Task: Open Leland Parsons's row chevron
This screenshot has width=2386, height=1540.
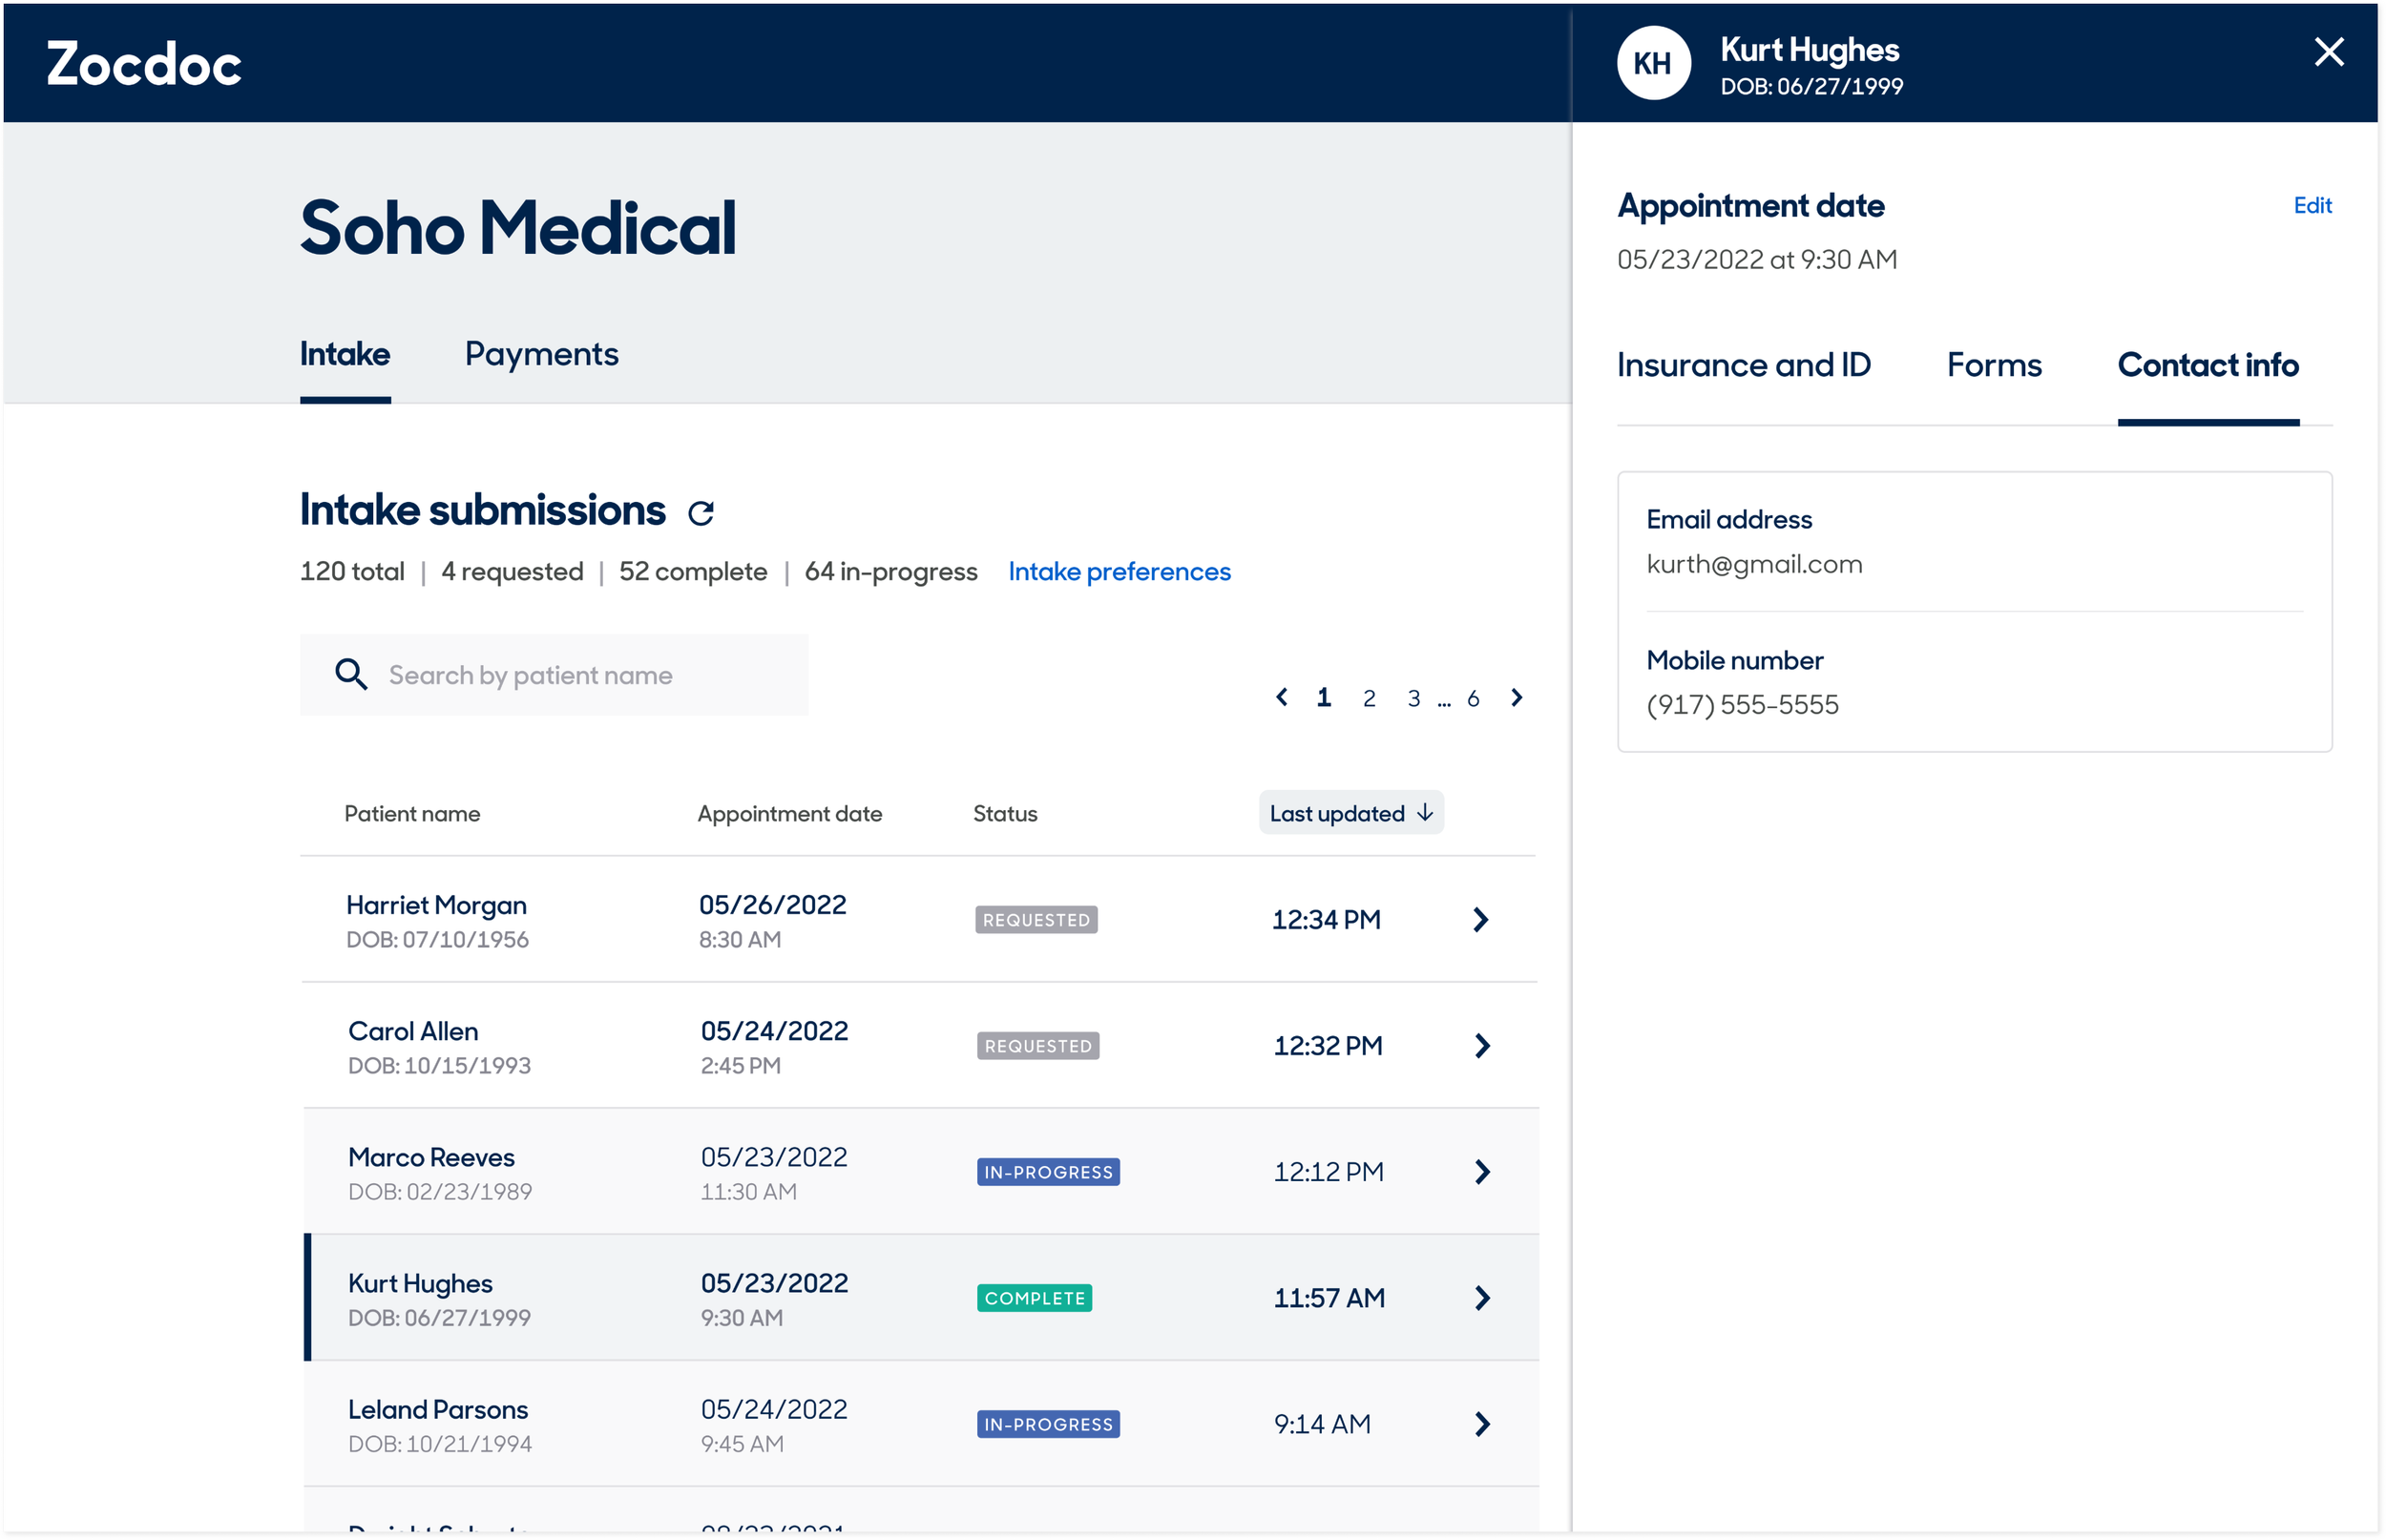Action: (x=1482, y=1423)
